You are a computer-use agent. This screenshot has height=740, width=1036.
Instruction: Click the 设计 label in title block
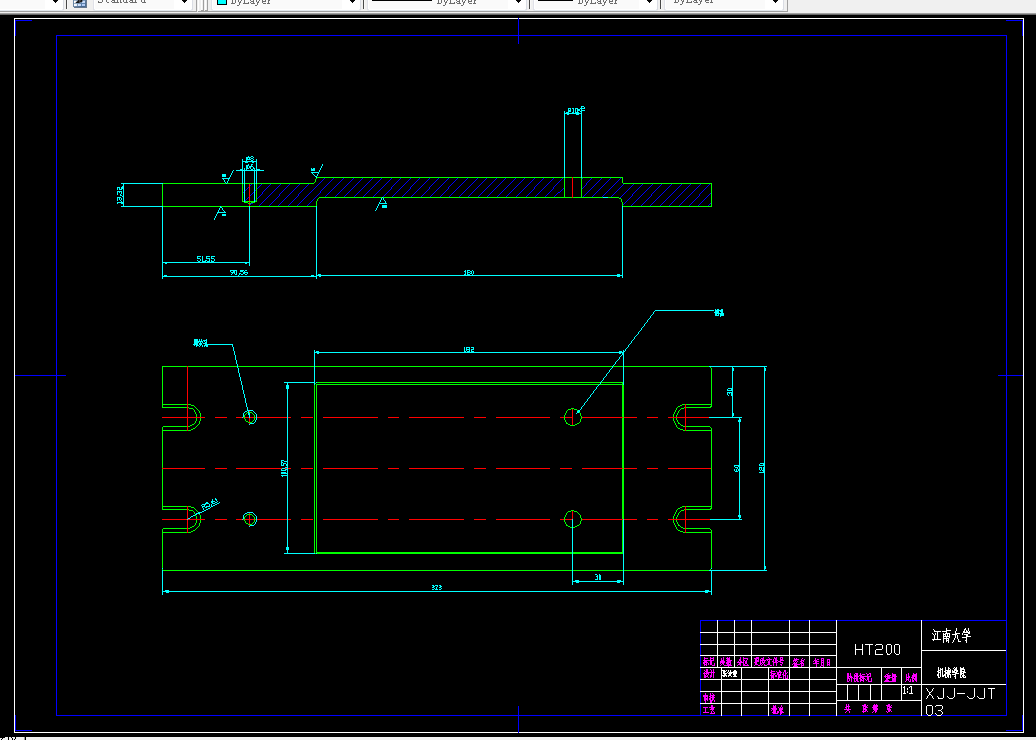[x=709, y=674]
